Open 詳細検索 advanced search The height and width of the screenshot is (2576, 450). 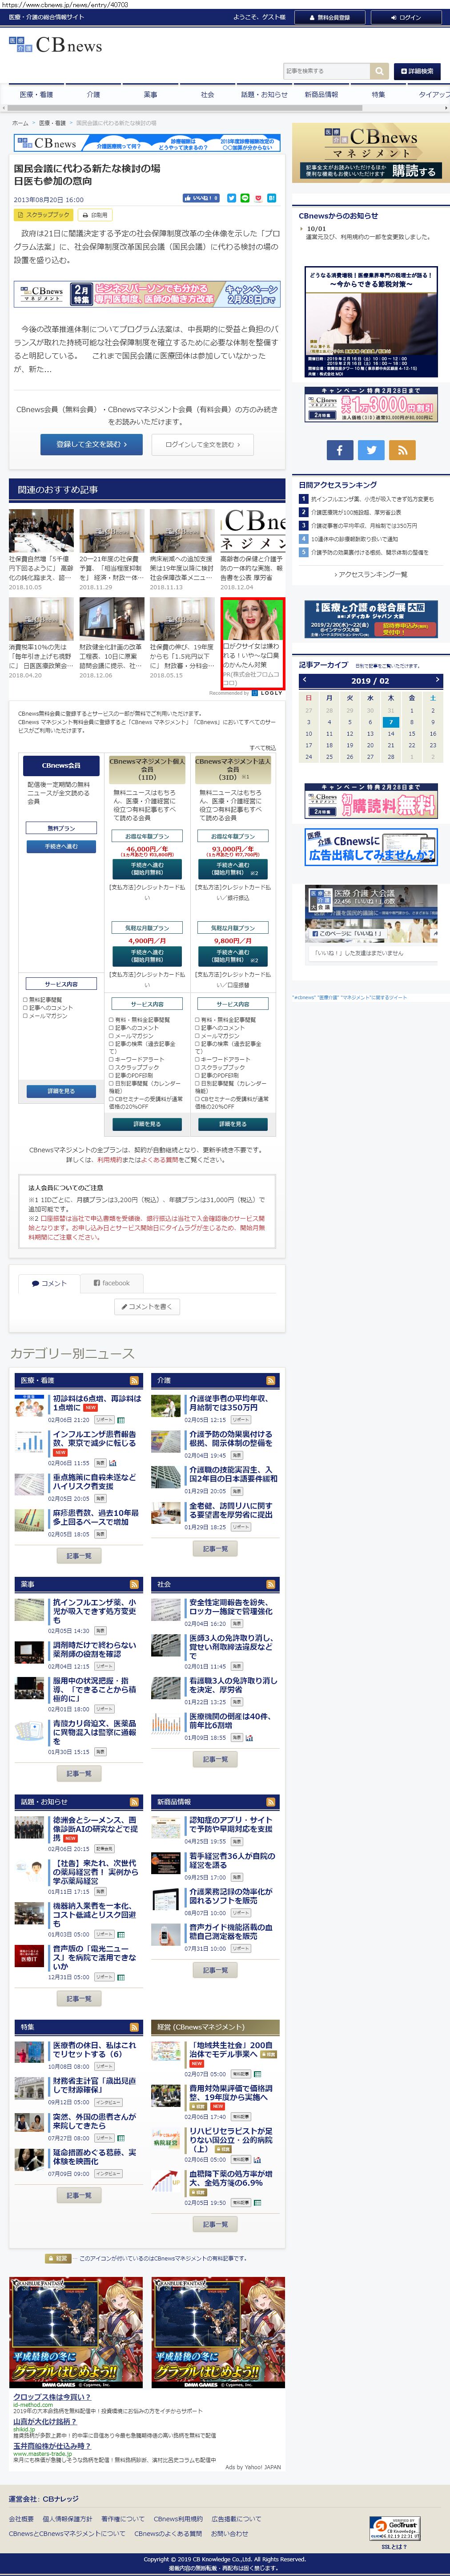[x=418, y=71]
